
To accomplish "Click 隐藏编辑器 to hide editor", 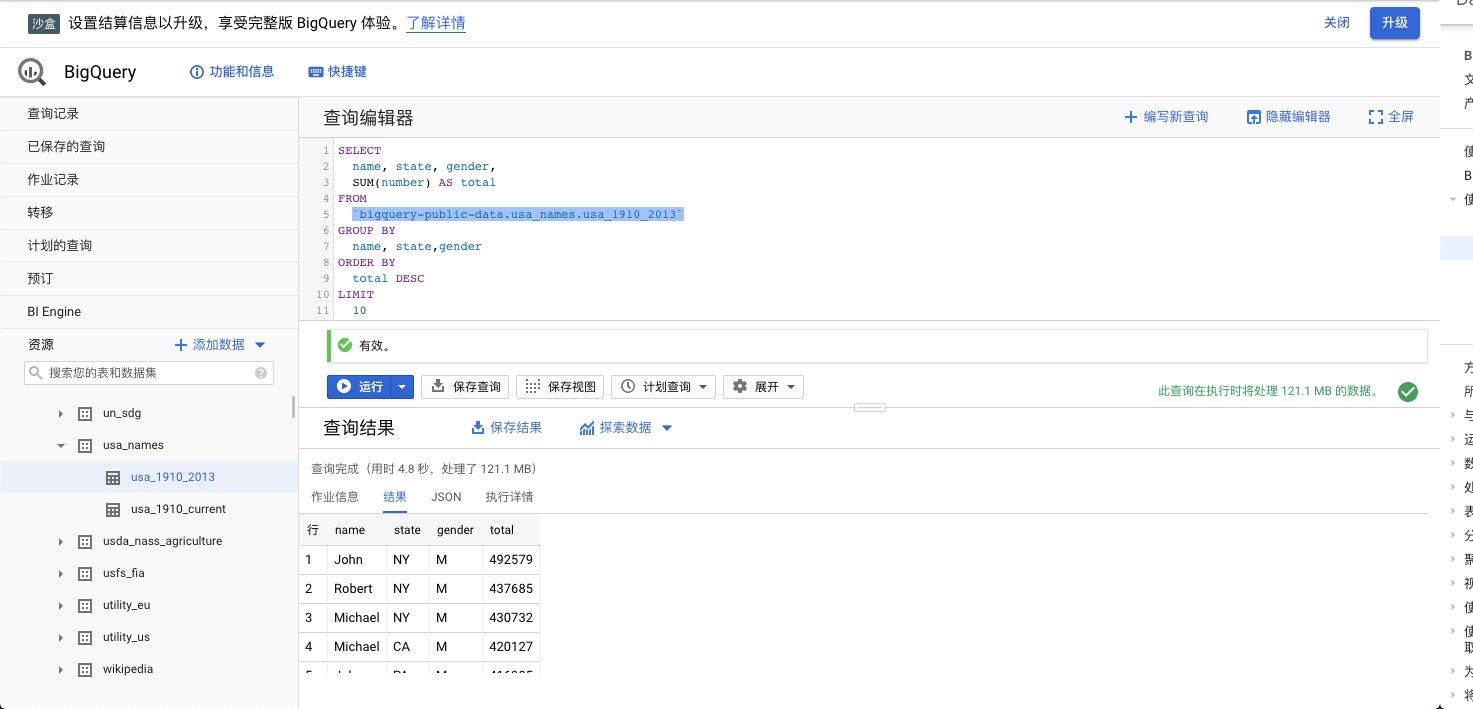I will [1288, 117].
